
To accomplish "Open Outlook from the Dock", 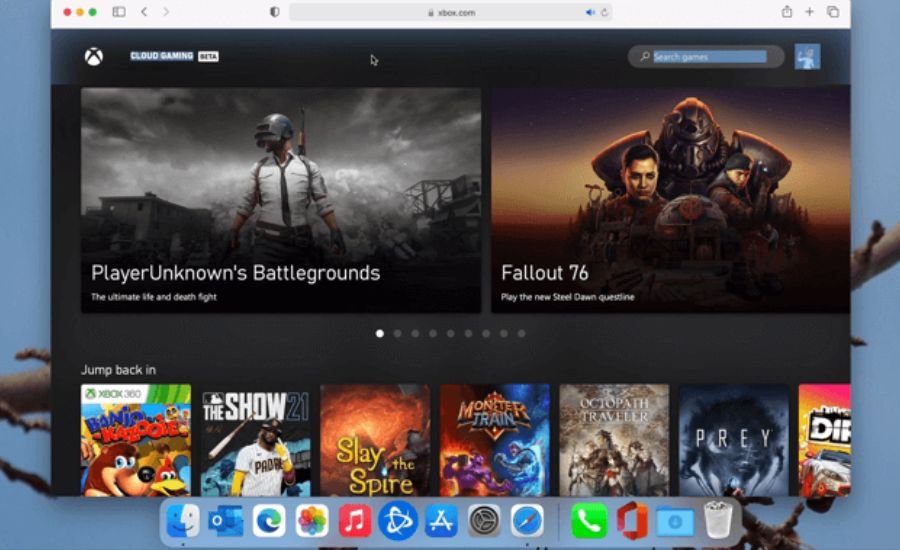I will click(x=226, y=521).
